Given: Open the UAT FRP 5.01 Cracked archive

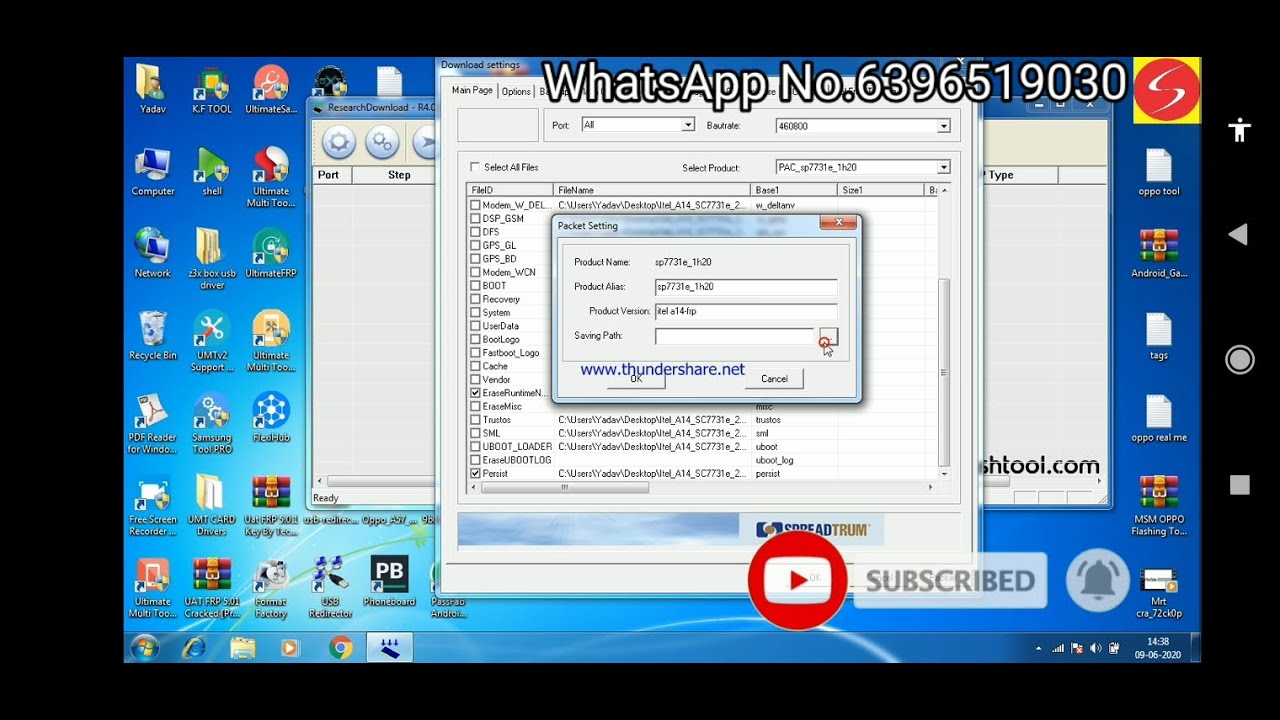Looking at the screenshot, I should pyautogui.click(x=212, y=588).
